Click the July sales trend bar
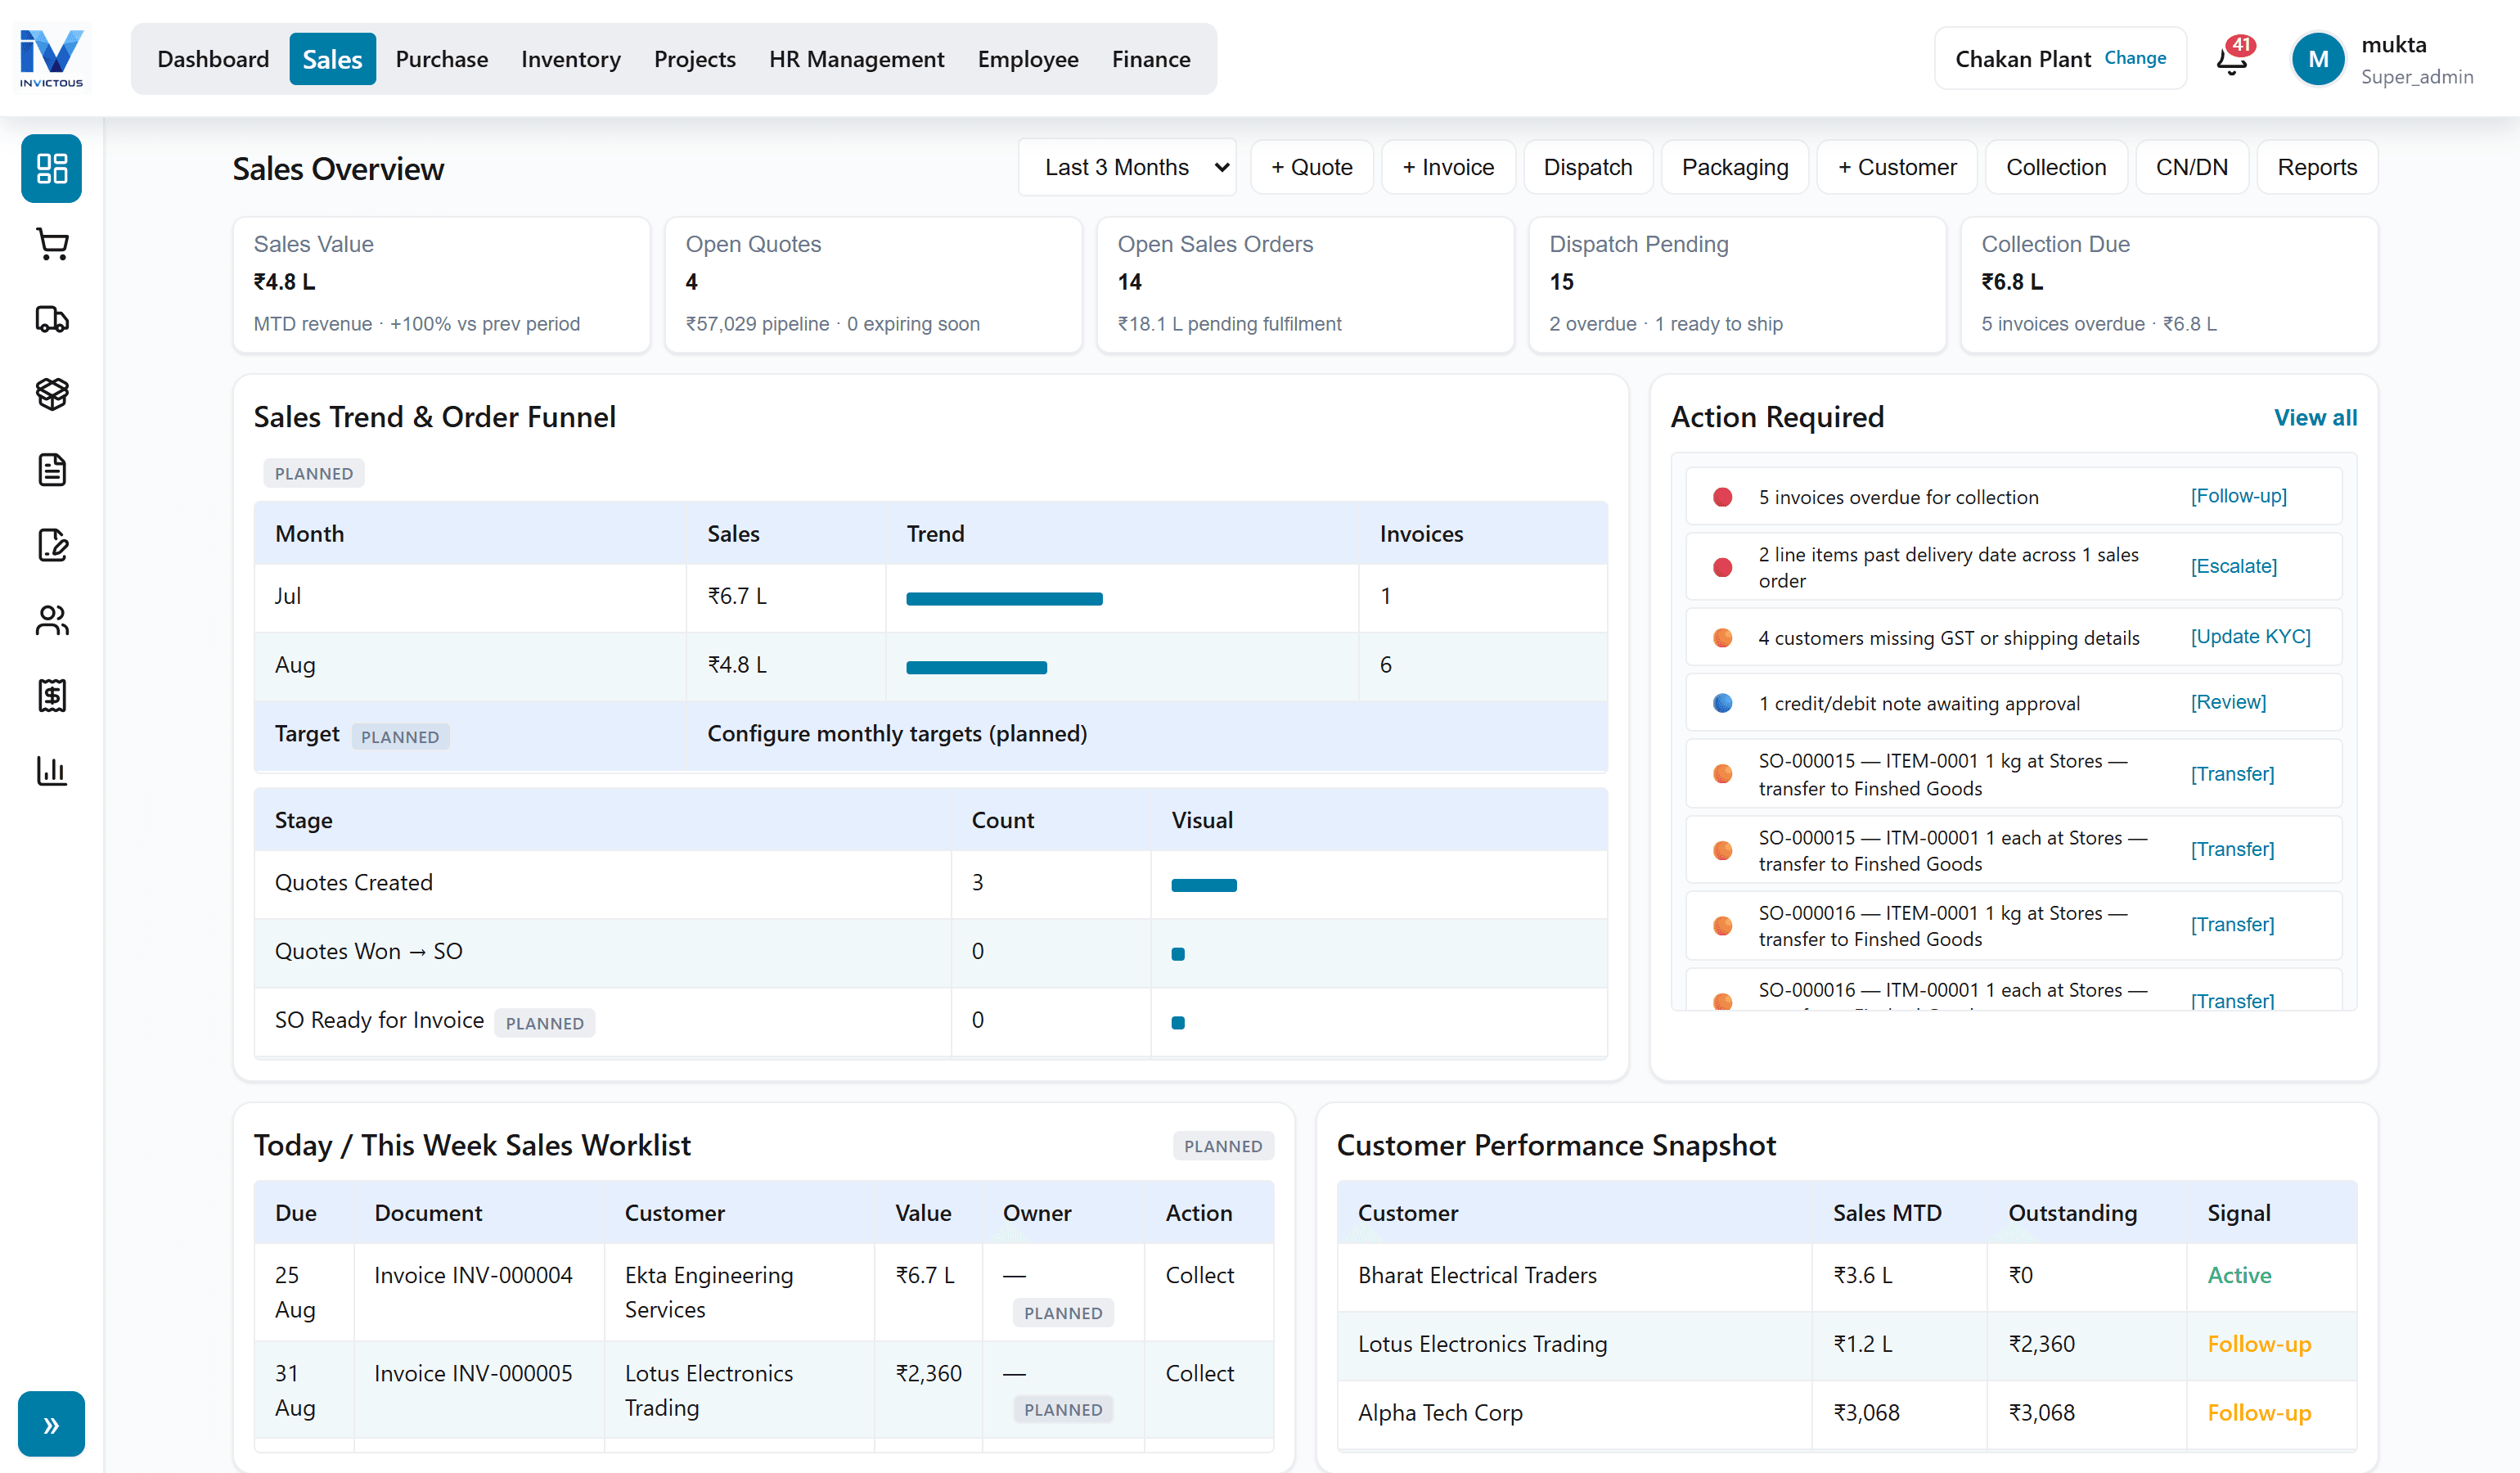Image resolution: width=2520 pixels, height=1473 pixels. tap(1004, 599)
